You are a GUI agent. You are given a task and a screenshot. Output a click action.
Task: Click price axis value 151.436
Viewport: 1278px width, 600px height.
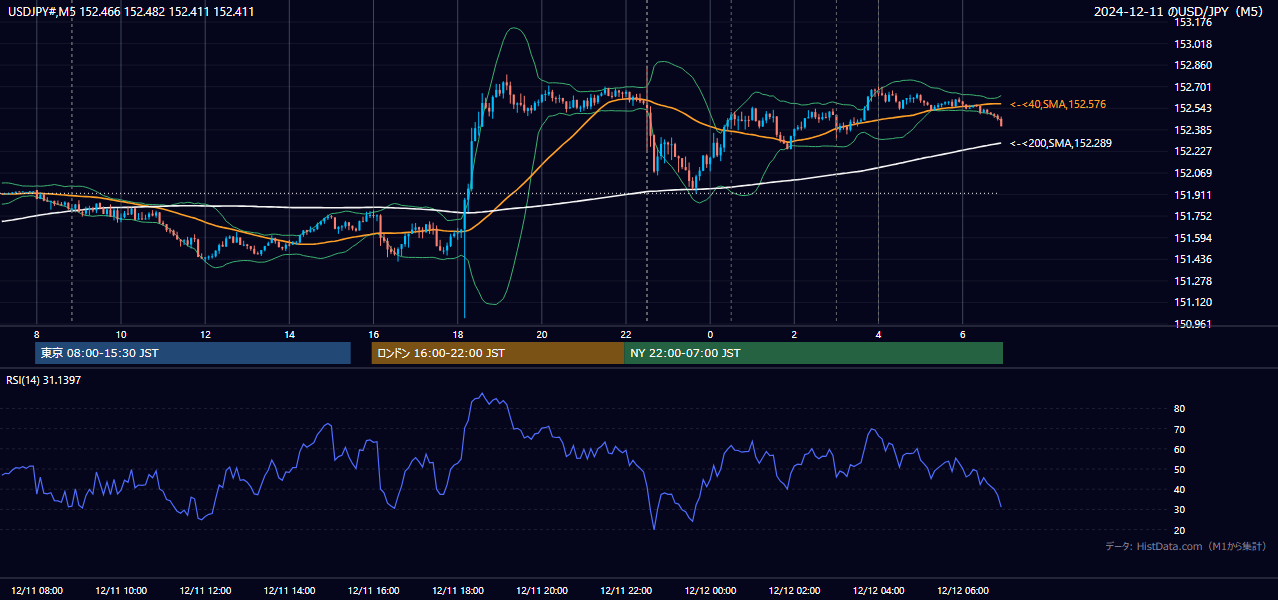pyautogui.click(x=1193, y=259)
